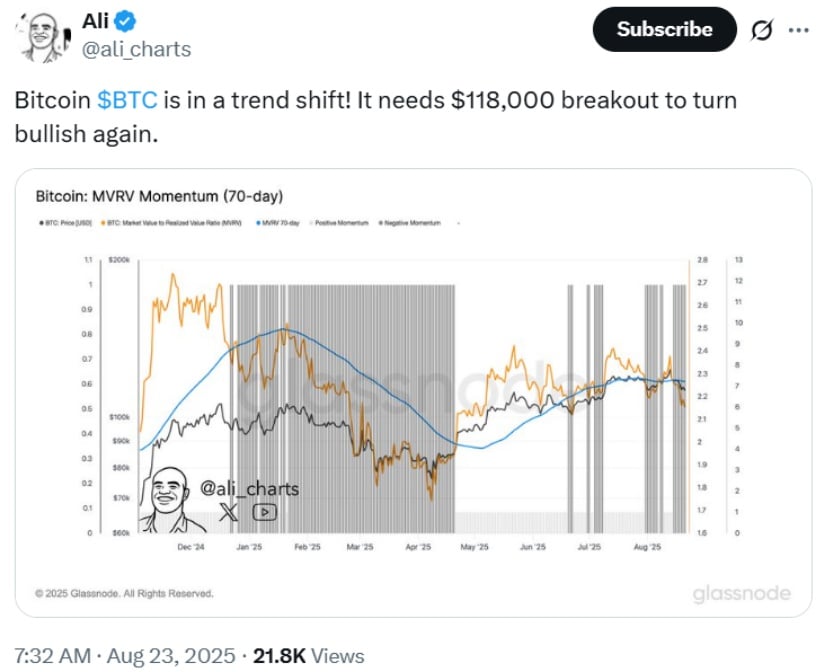
Task: Open the Grok slashed-circle icon
Action: [761, 30]
